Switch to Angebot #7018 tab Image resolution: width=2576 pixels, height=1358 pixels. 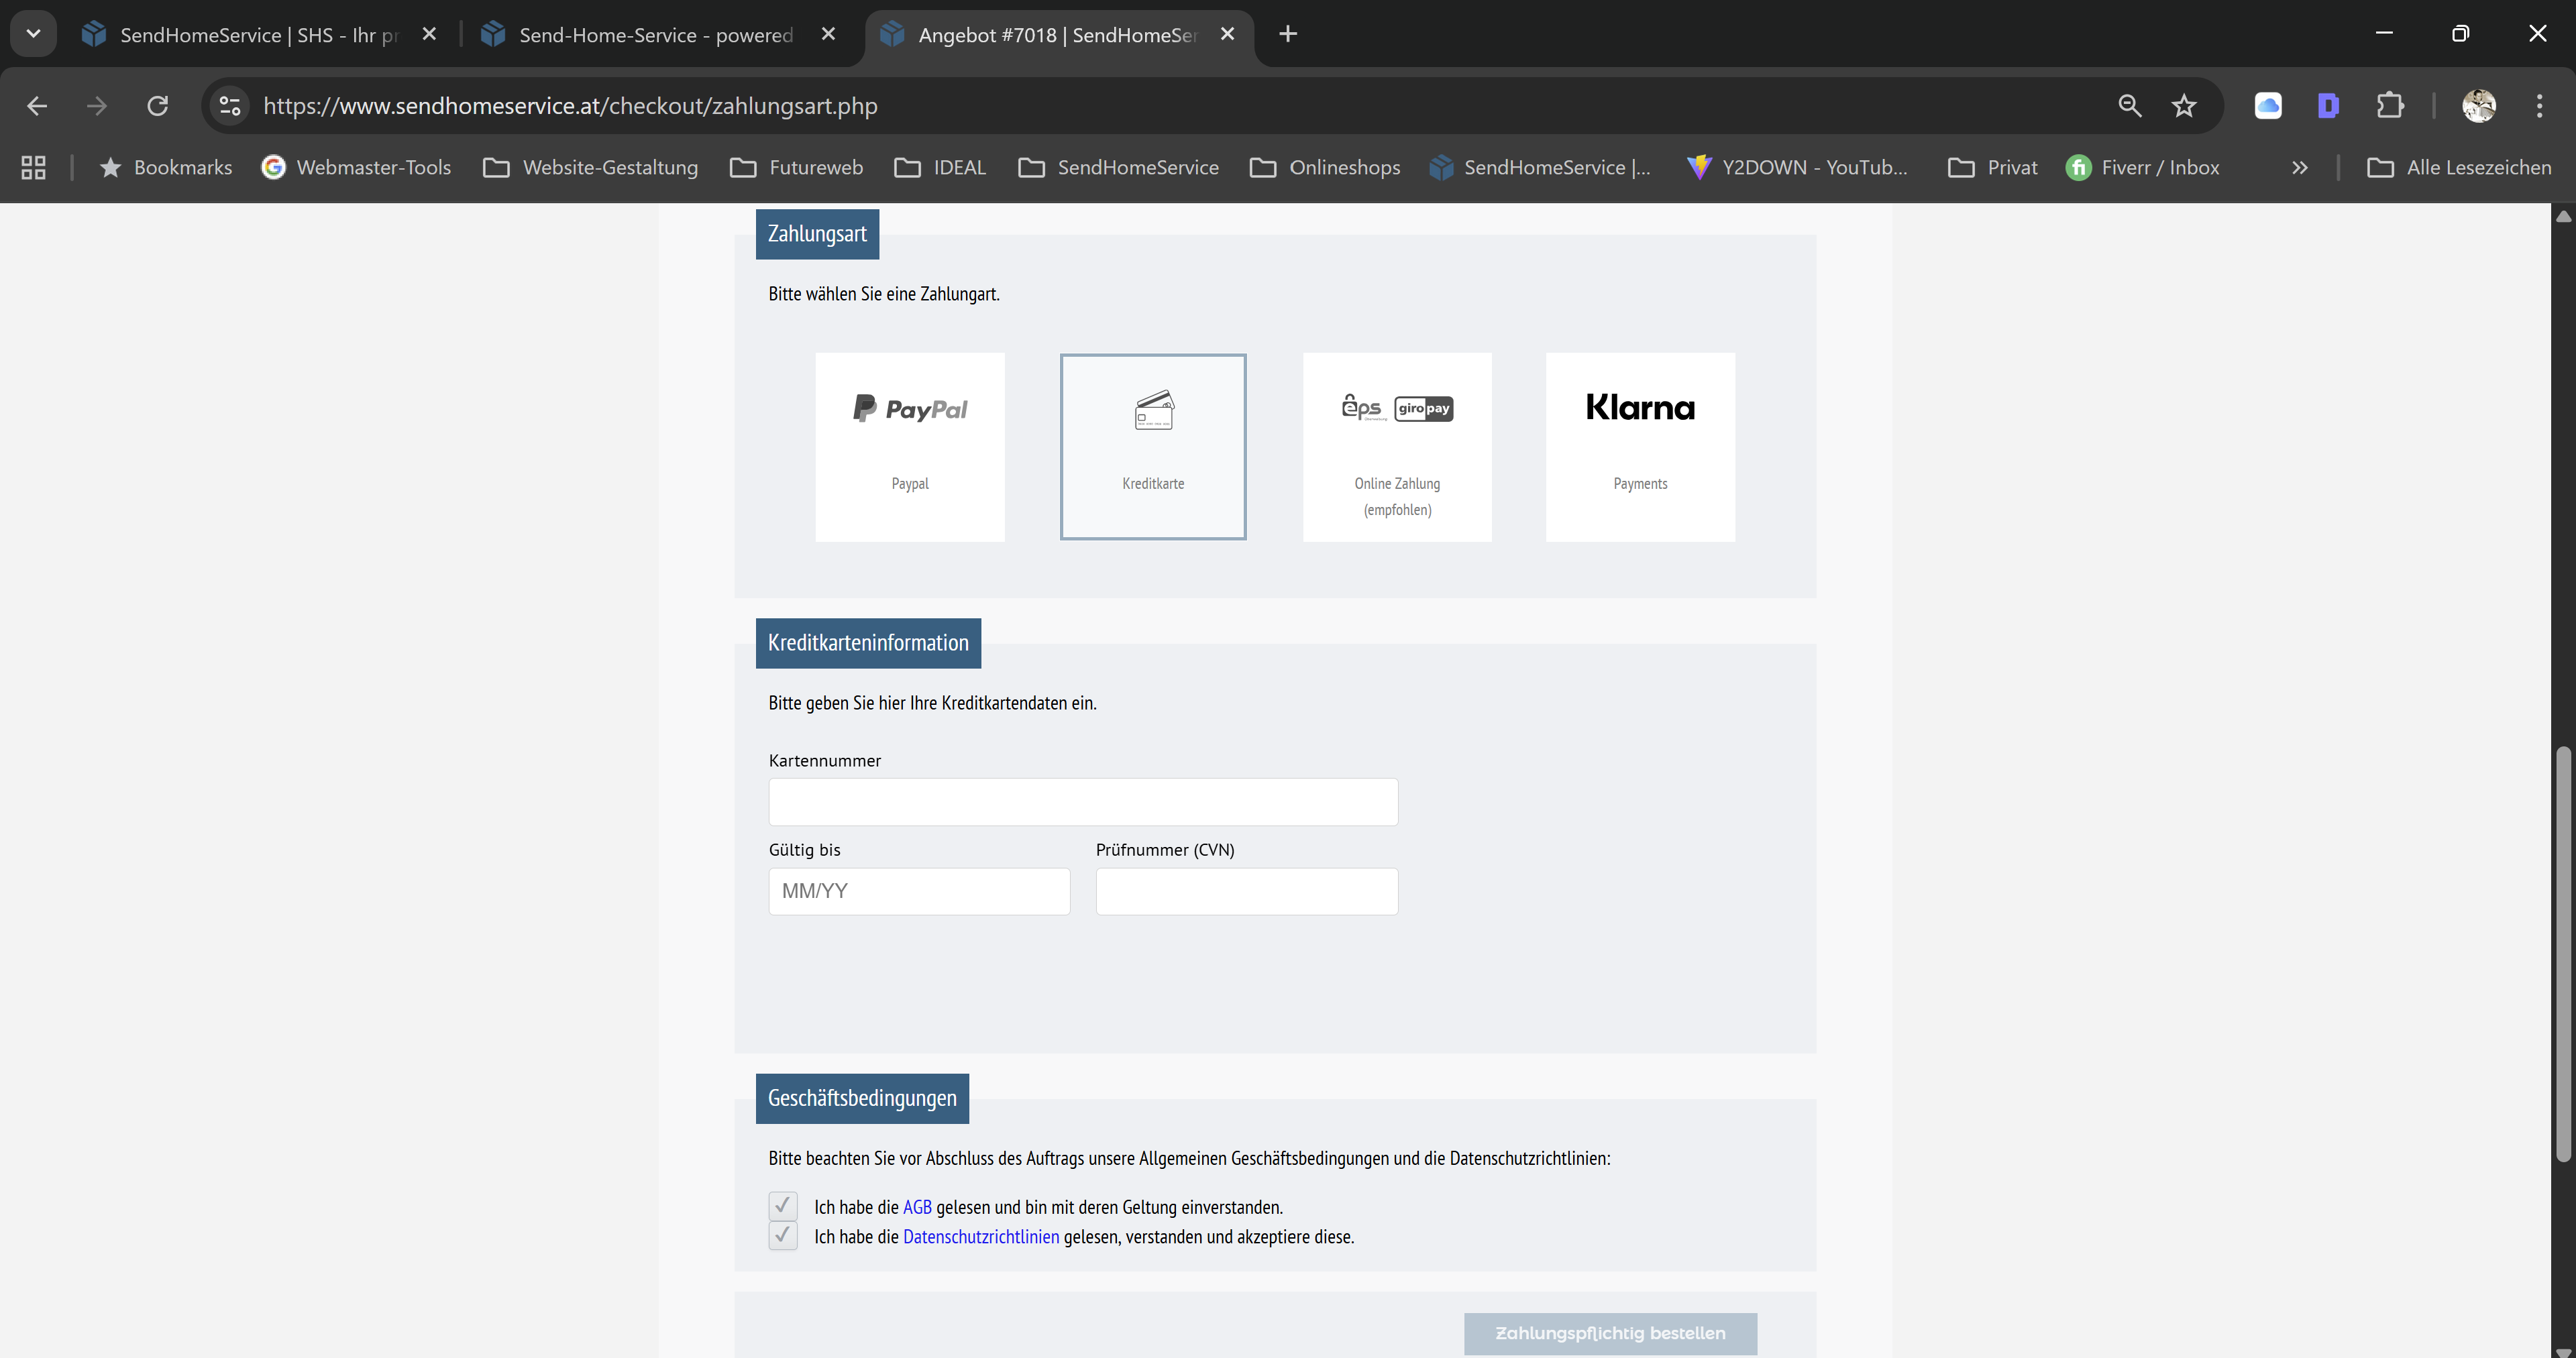pyautogui.click(x=1058, y=34)
